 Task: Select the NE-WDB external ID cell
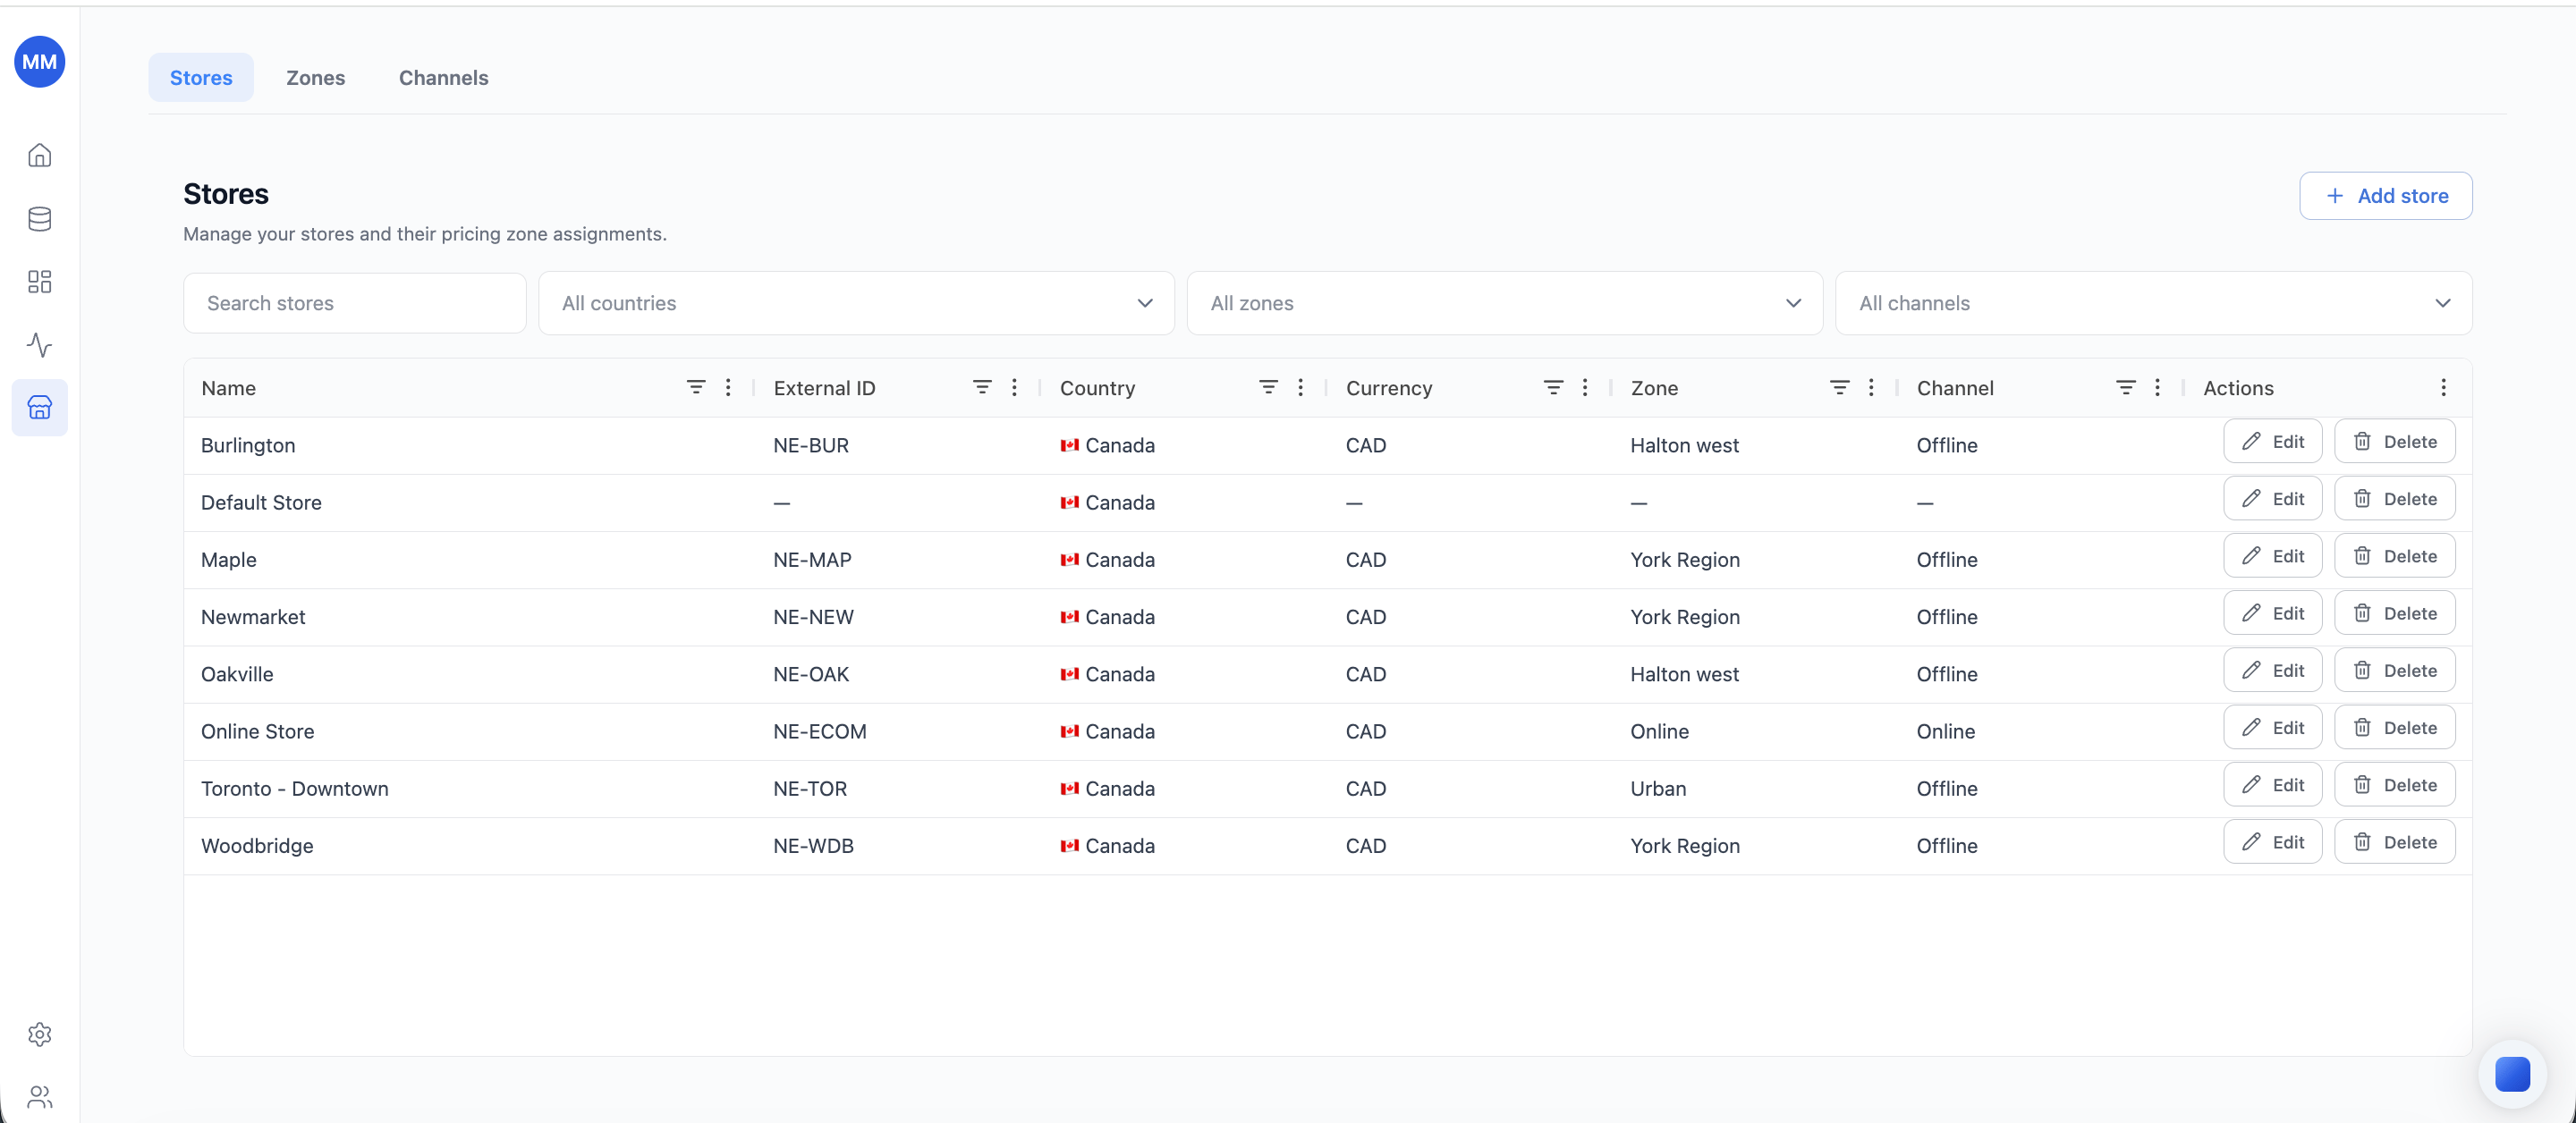tap(813, 845)
